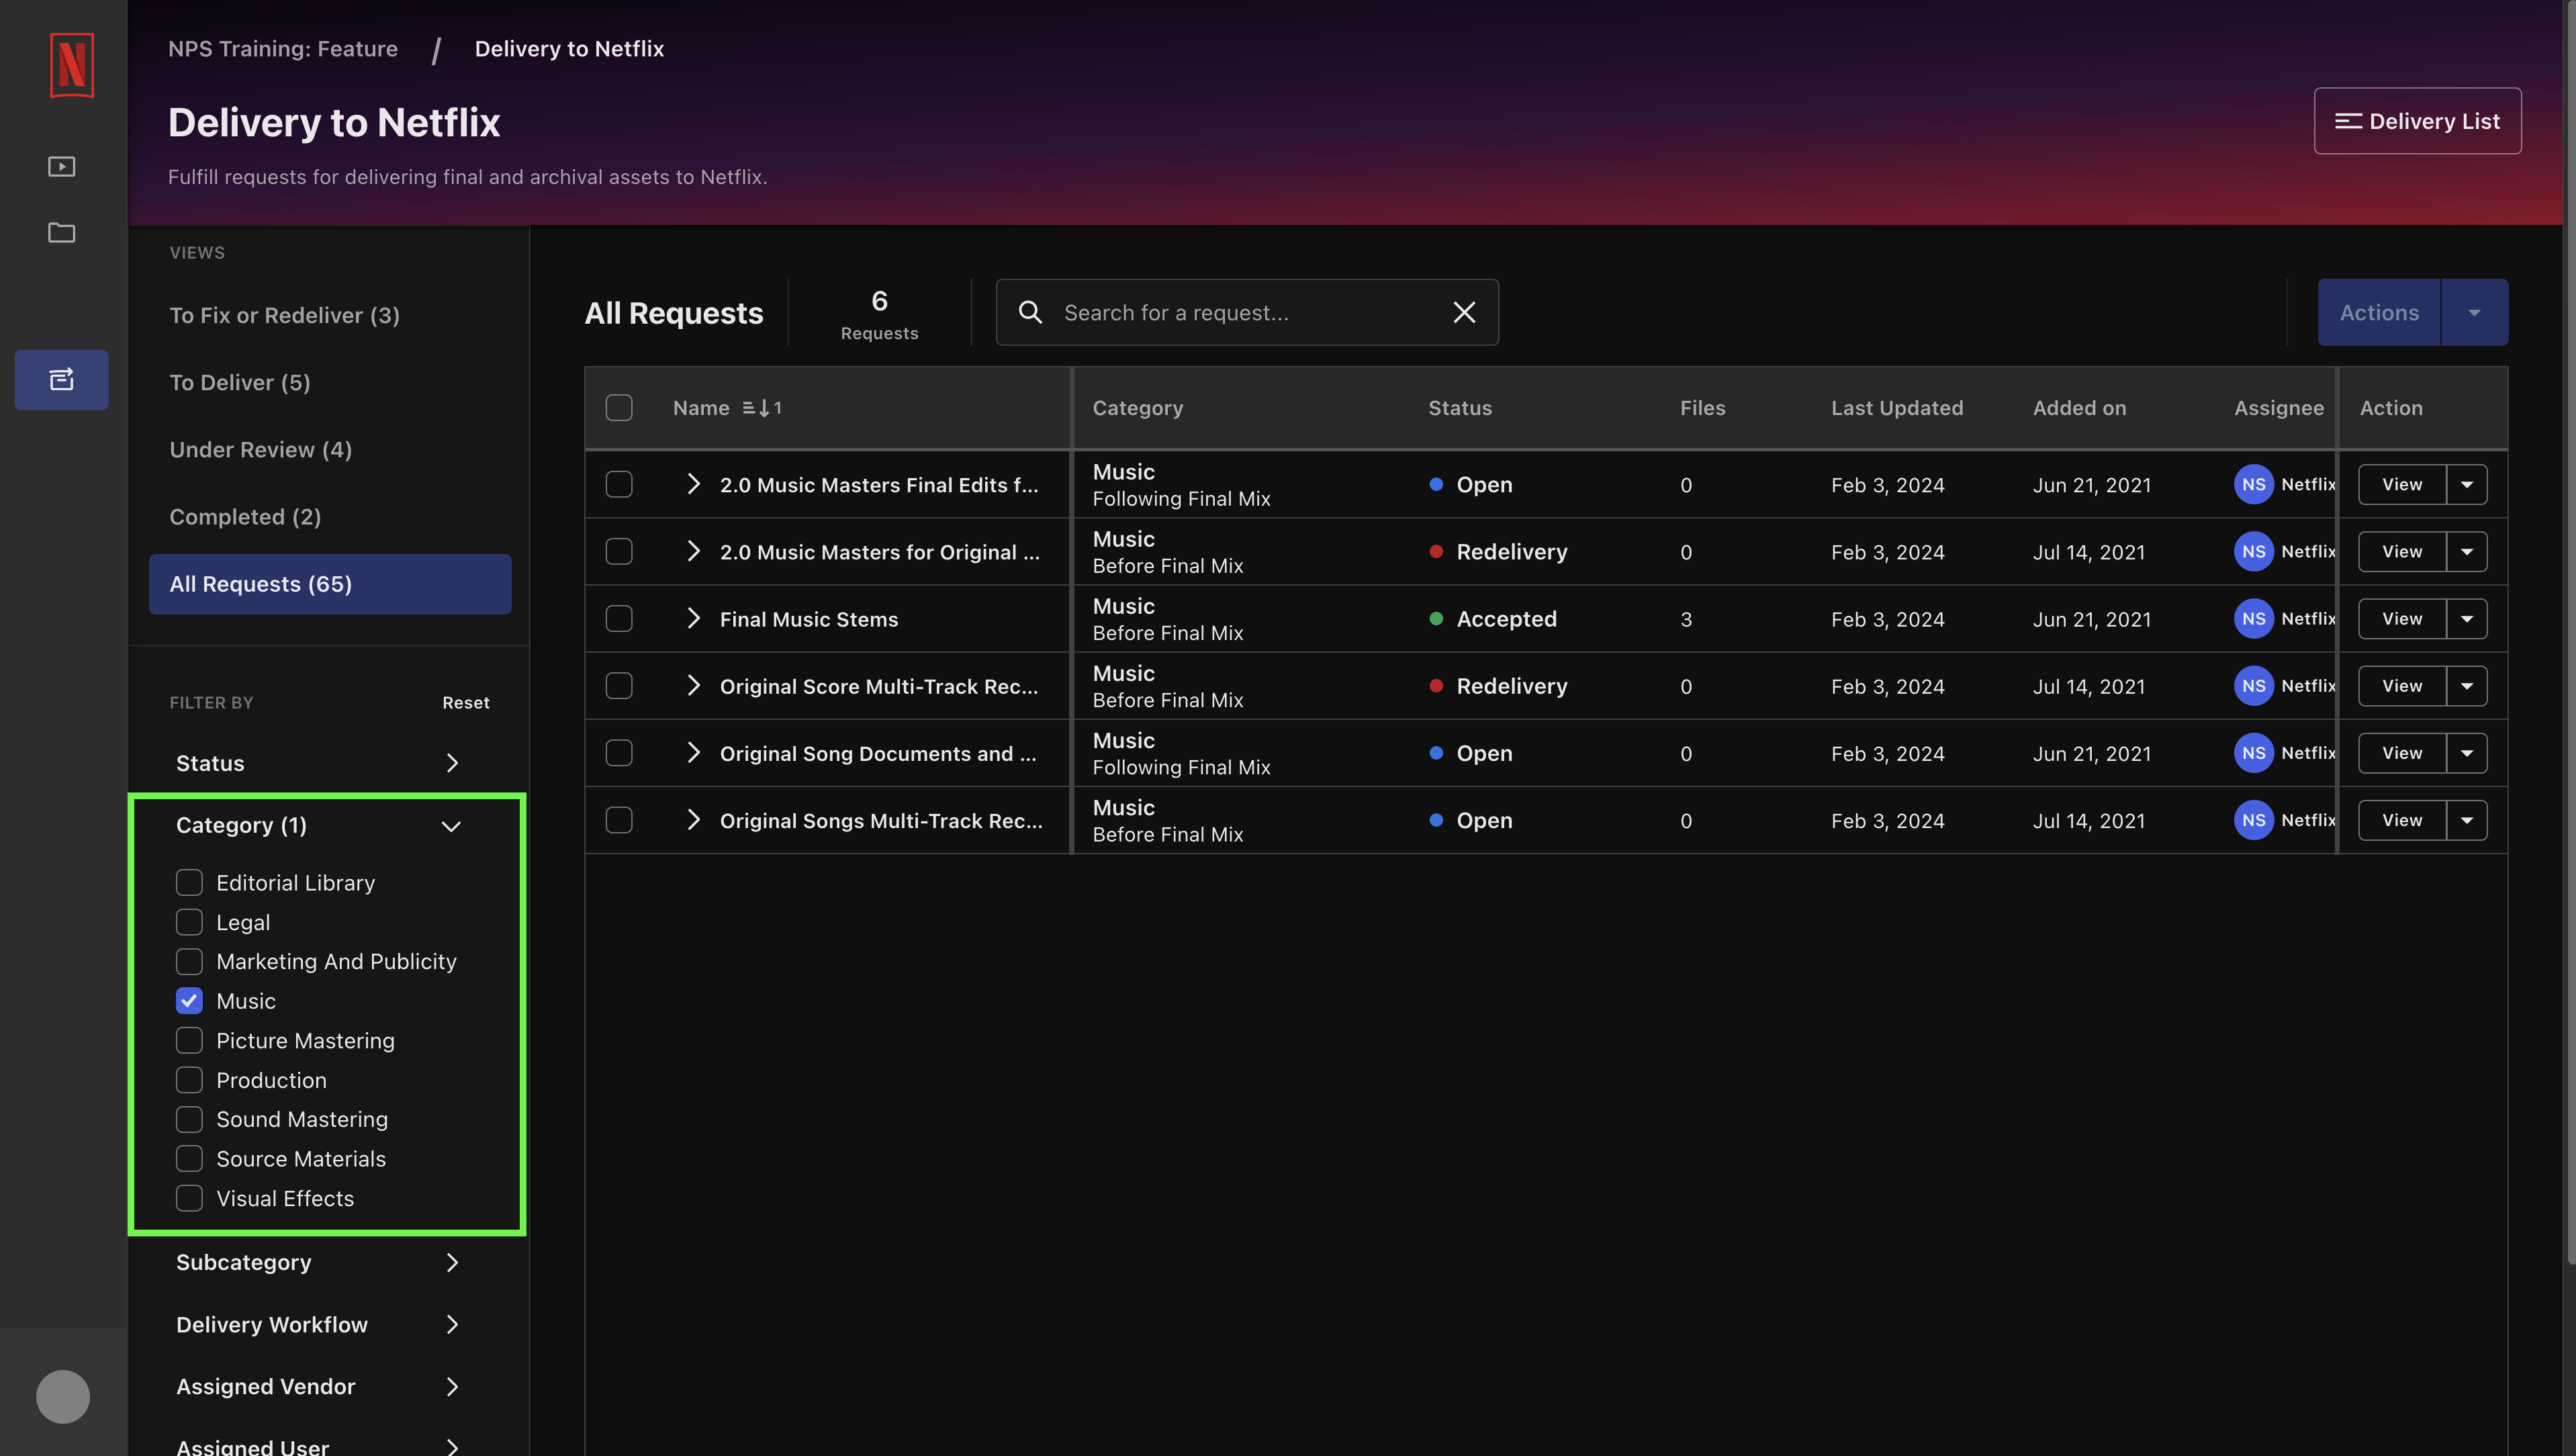
Task: Check the Sound Mastering category filter
Action: coord(189,1119)
